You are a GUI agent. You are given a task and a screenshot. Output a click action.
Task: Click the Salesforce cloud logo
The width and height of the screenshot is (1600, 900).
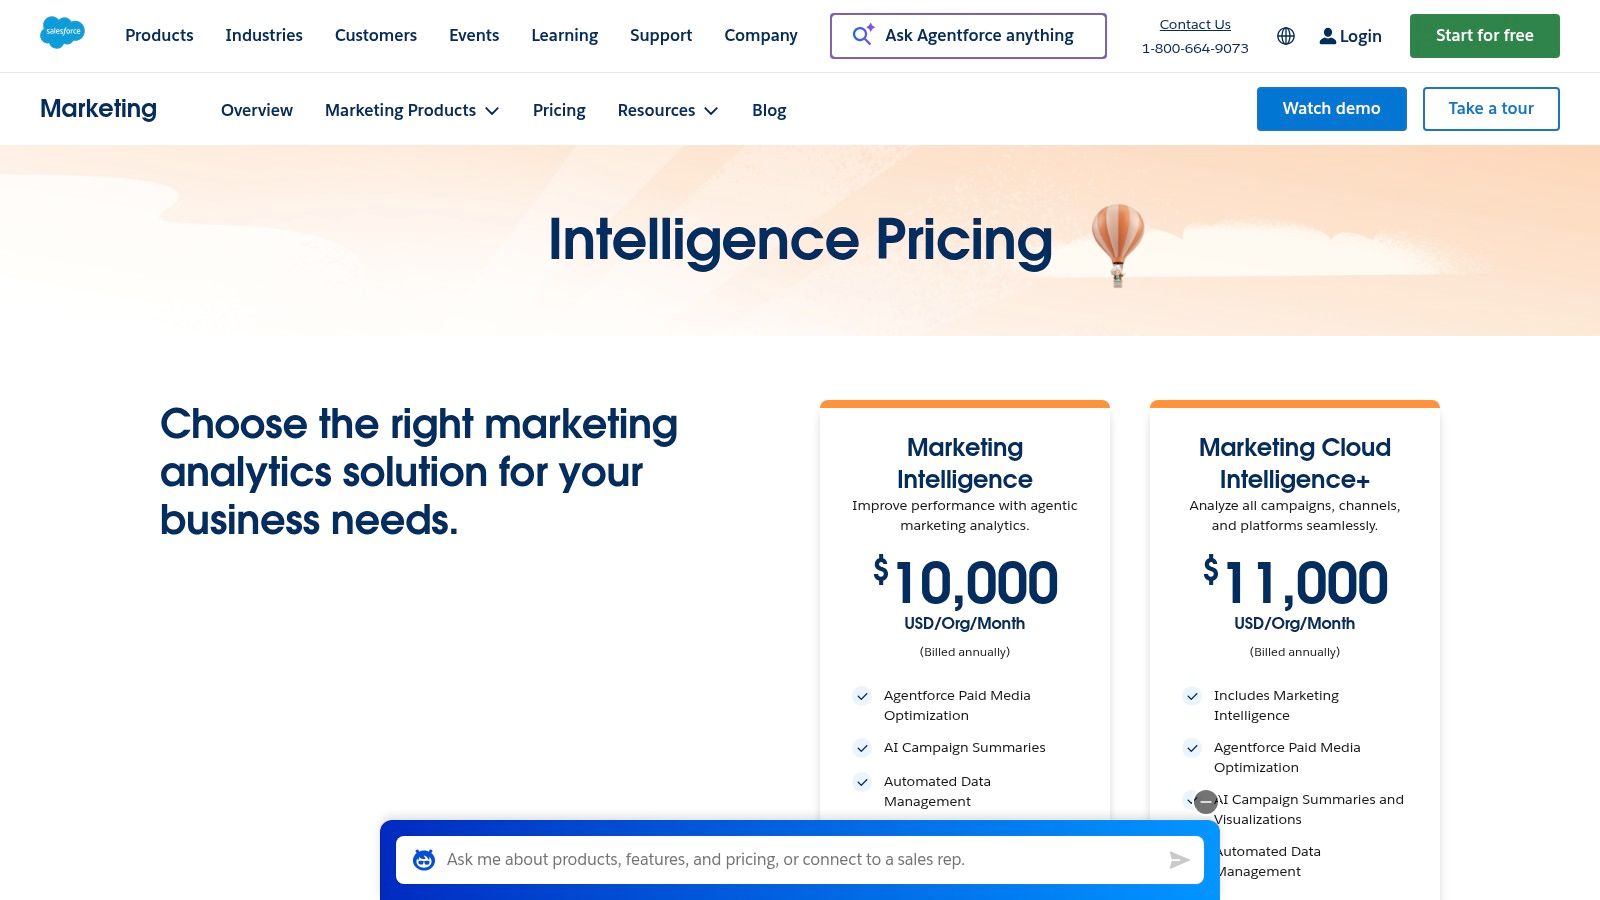point(62,32)
